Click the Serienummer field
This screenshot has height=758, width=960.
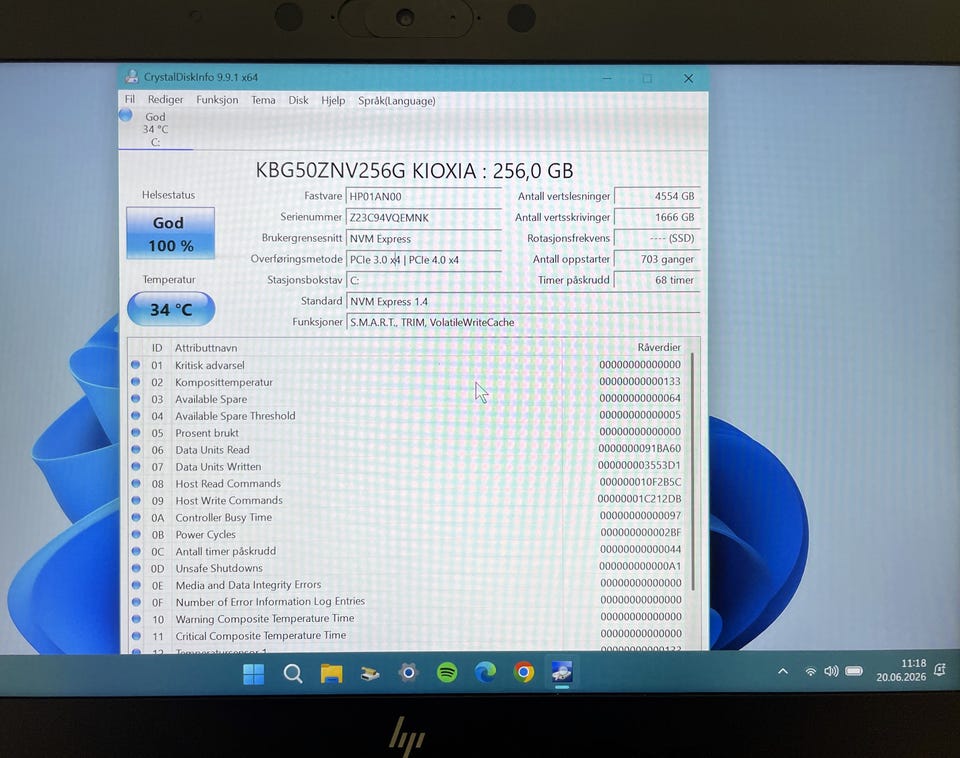pyautogui.click(x=424, y=217)
